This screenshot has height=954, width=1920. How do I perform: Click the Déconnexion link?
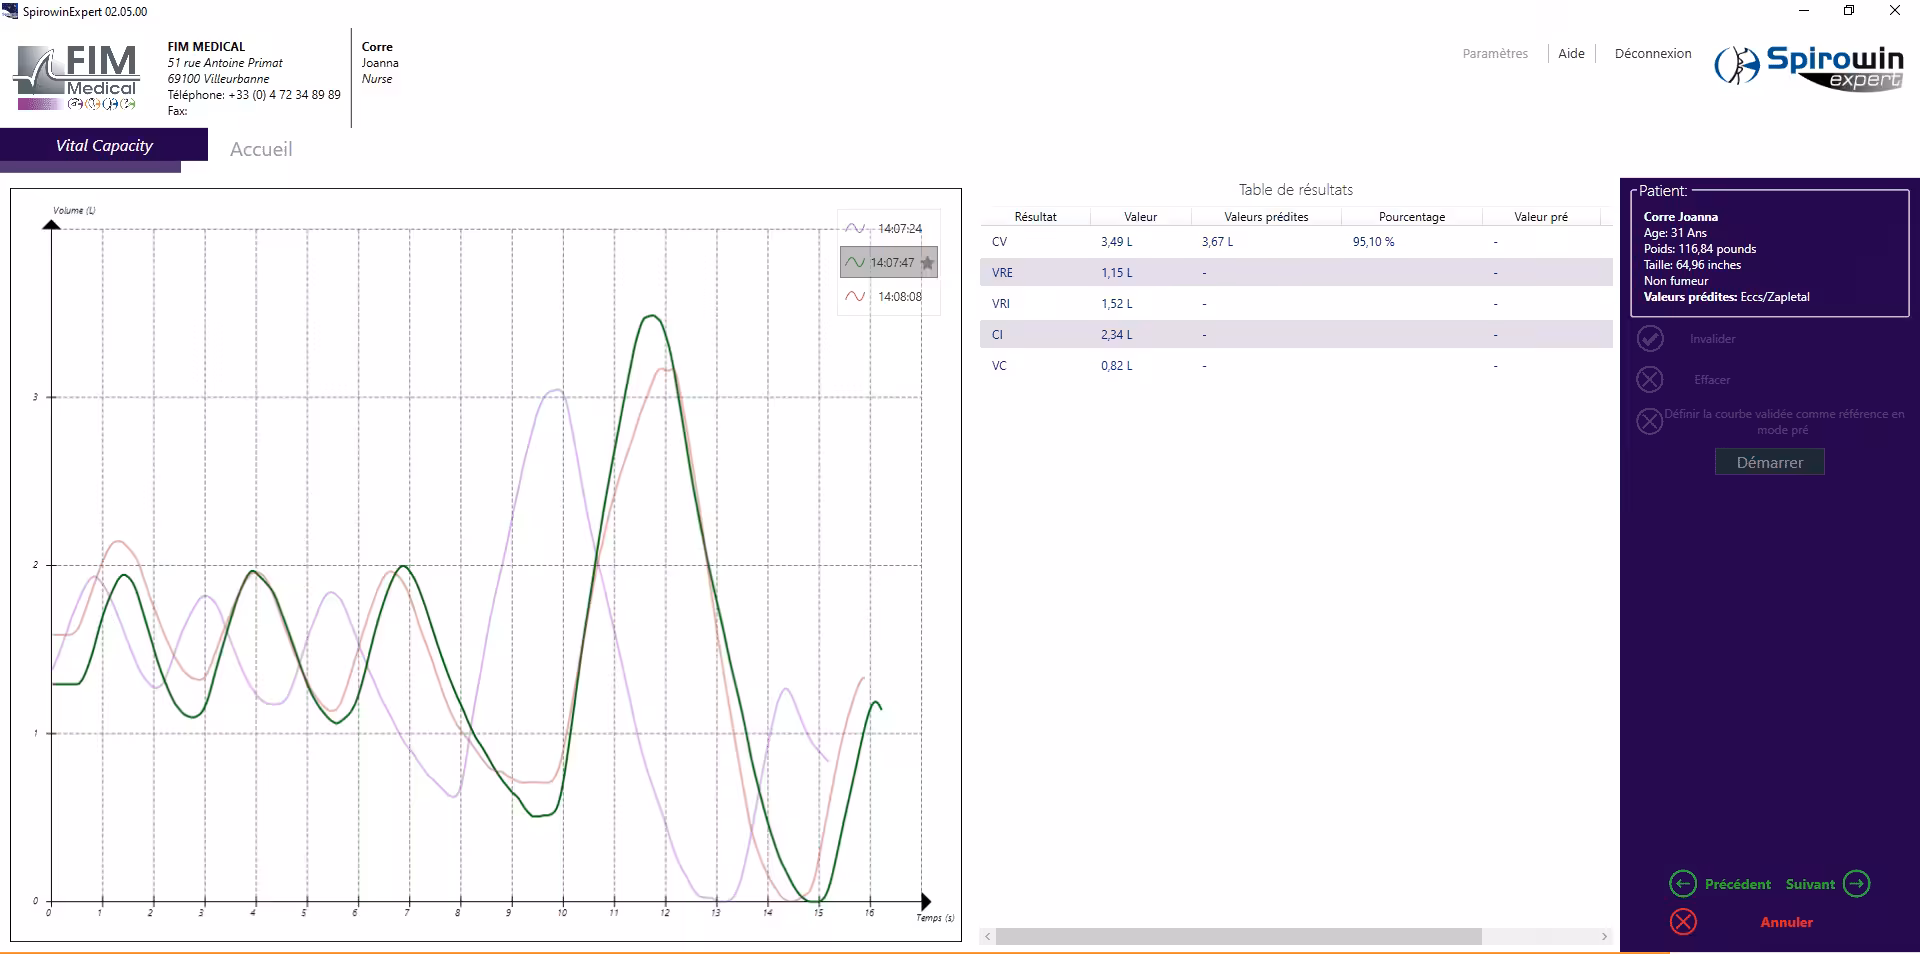(x=1652, y=54)
